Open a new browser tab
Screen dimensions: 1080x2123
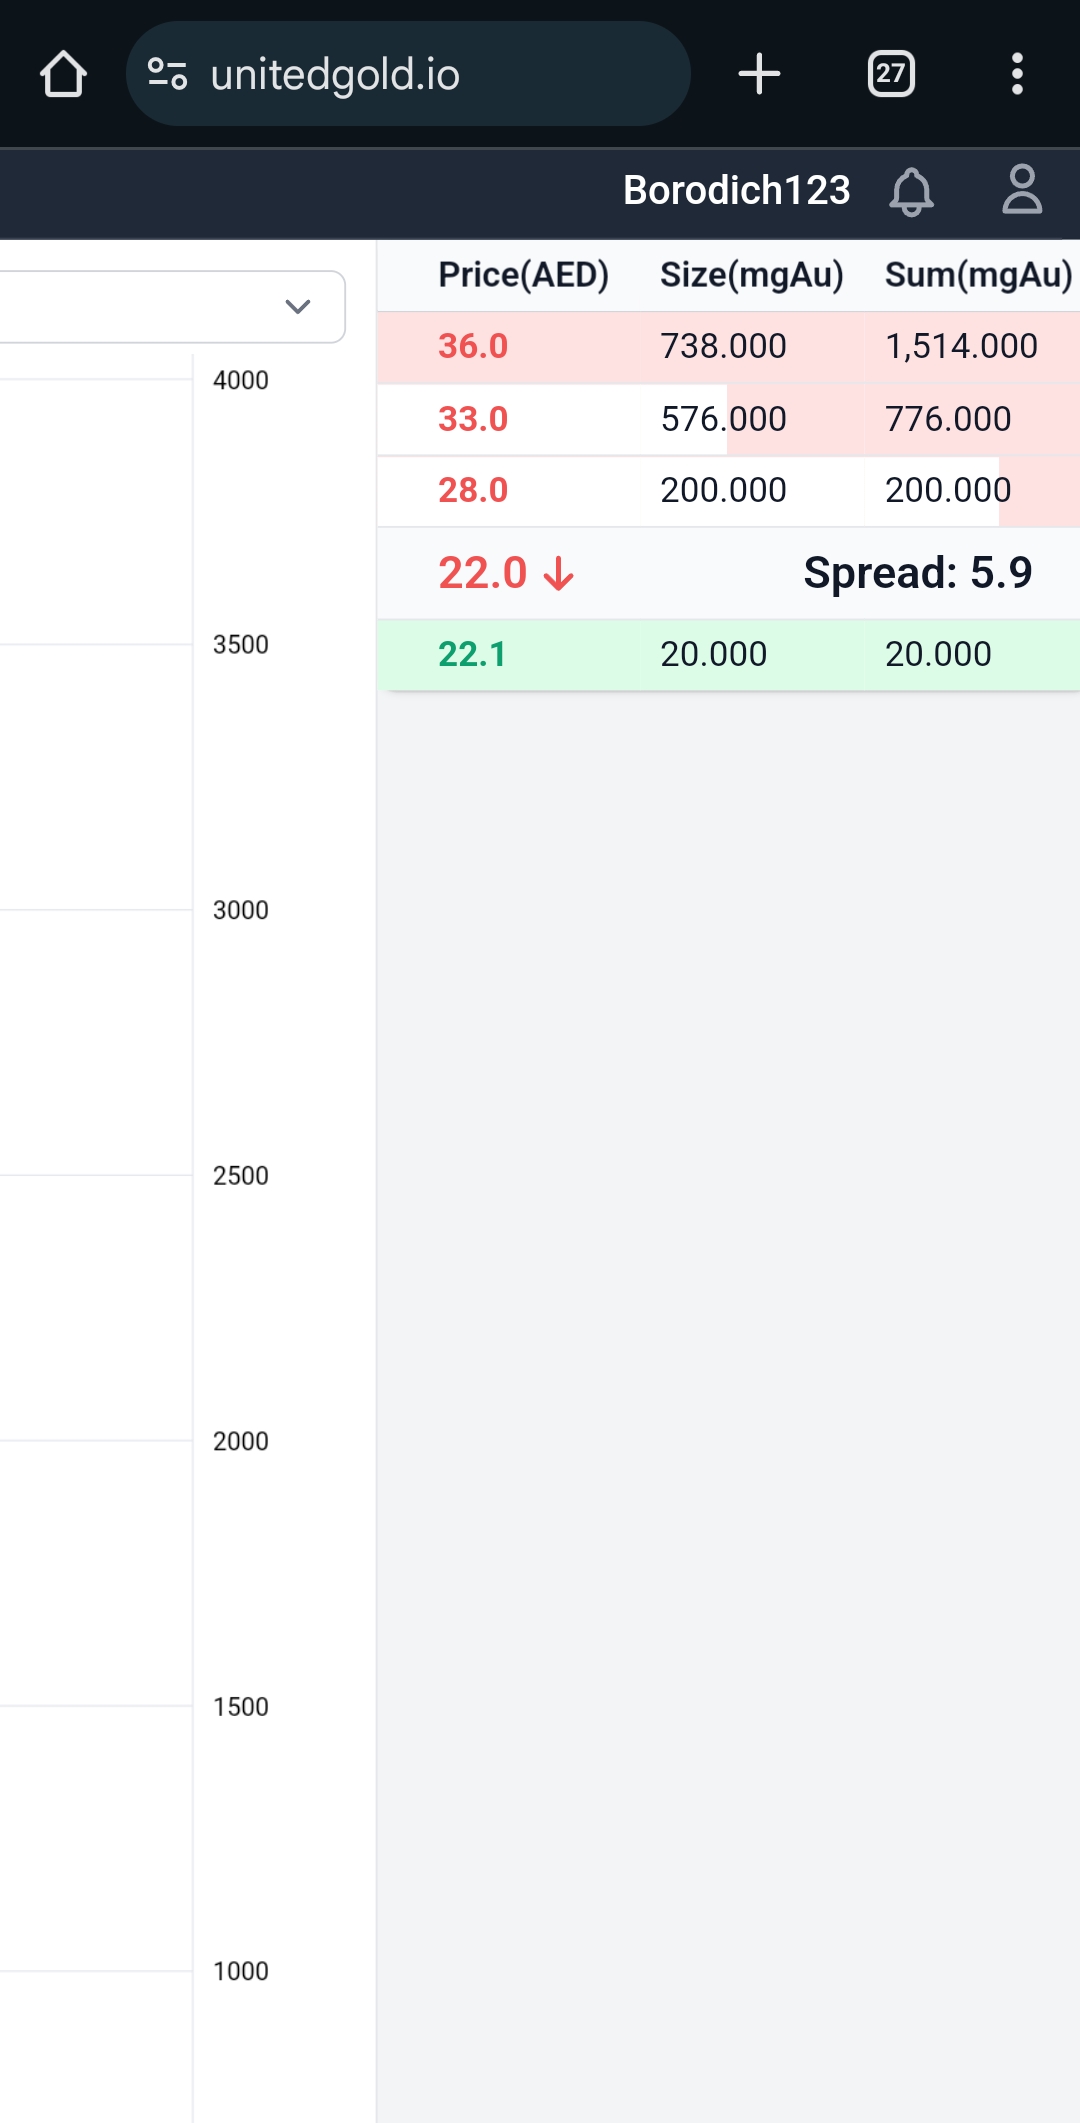(759, 74)
